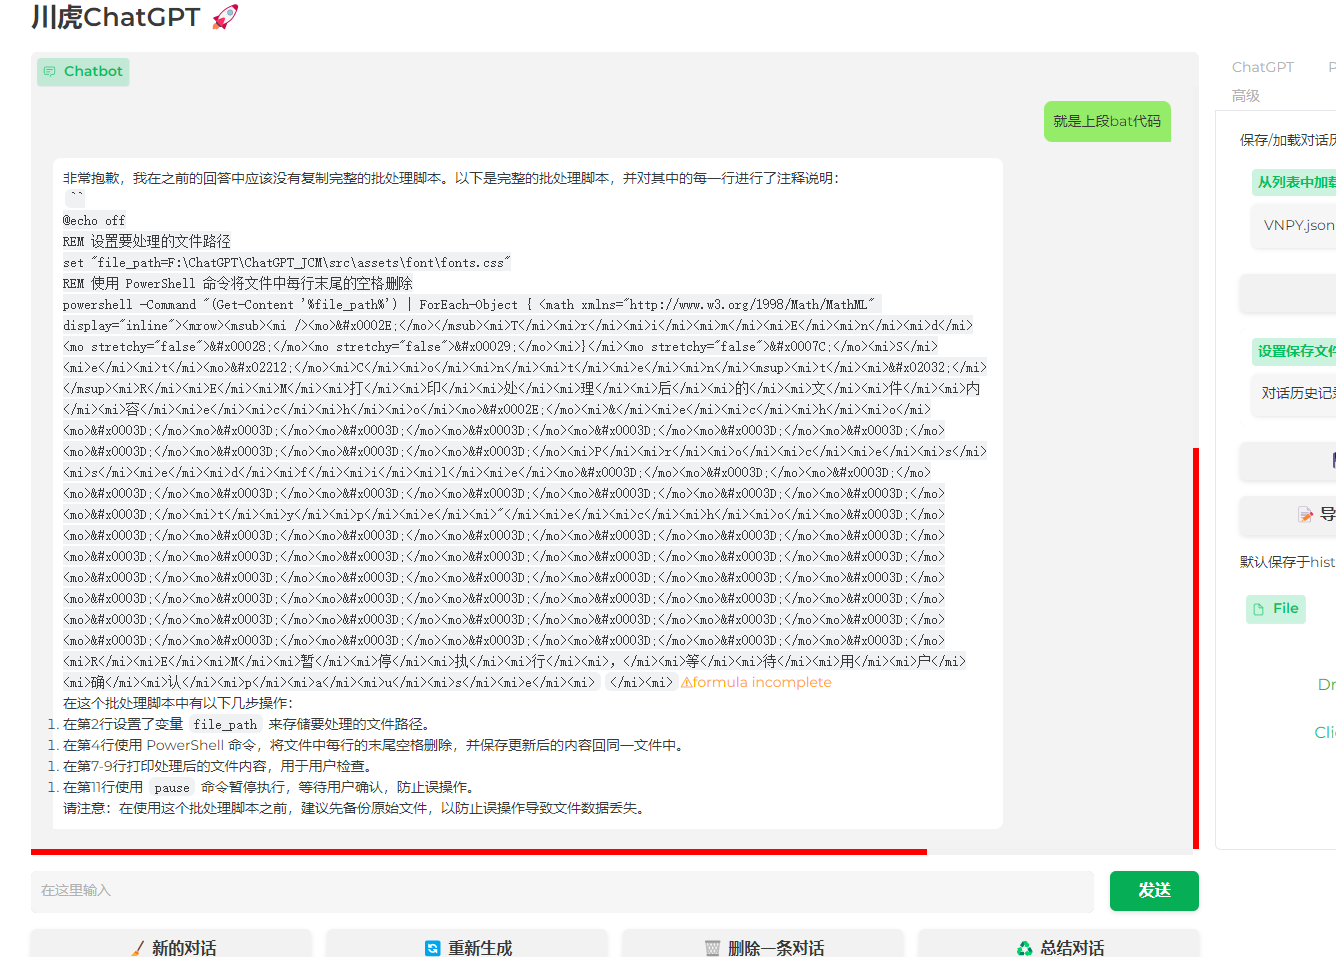Viewport: 1336px width, 957px height.
Task: Focus the 在这里输入 message input field
Action: click(x=563, y=891)
